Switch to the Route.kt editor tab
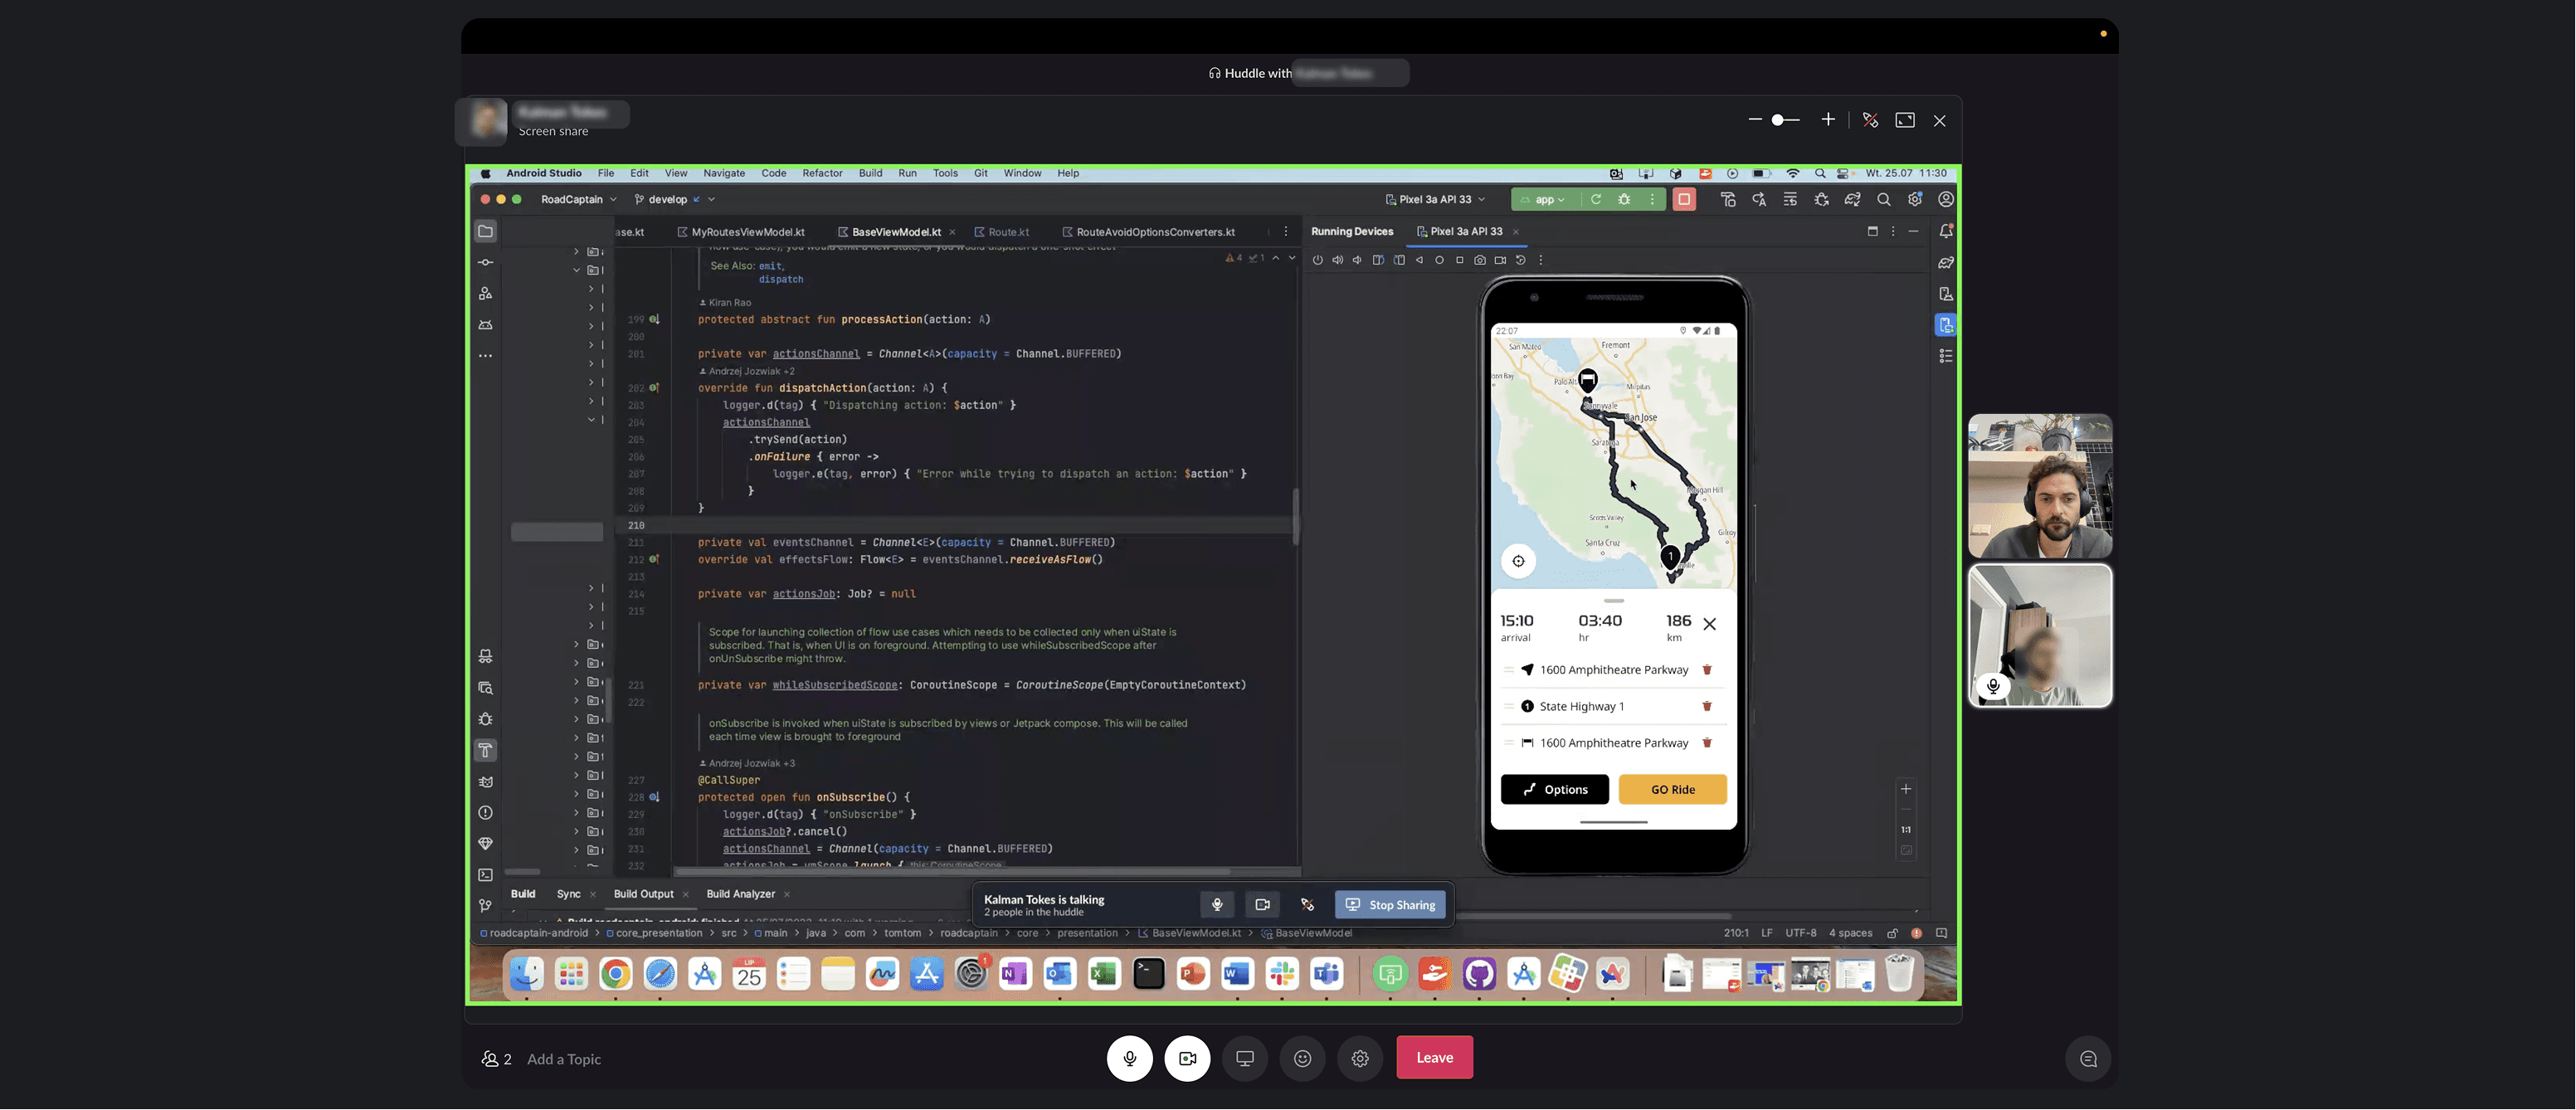 click(x=1008, y=232)
